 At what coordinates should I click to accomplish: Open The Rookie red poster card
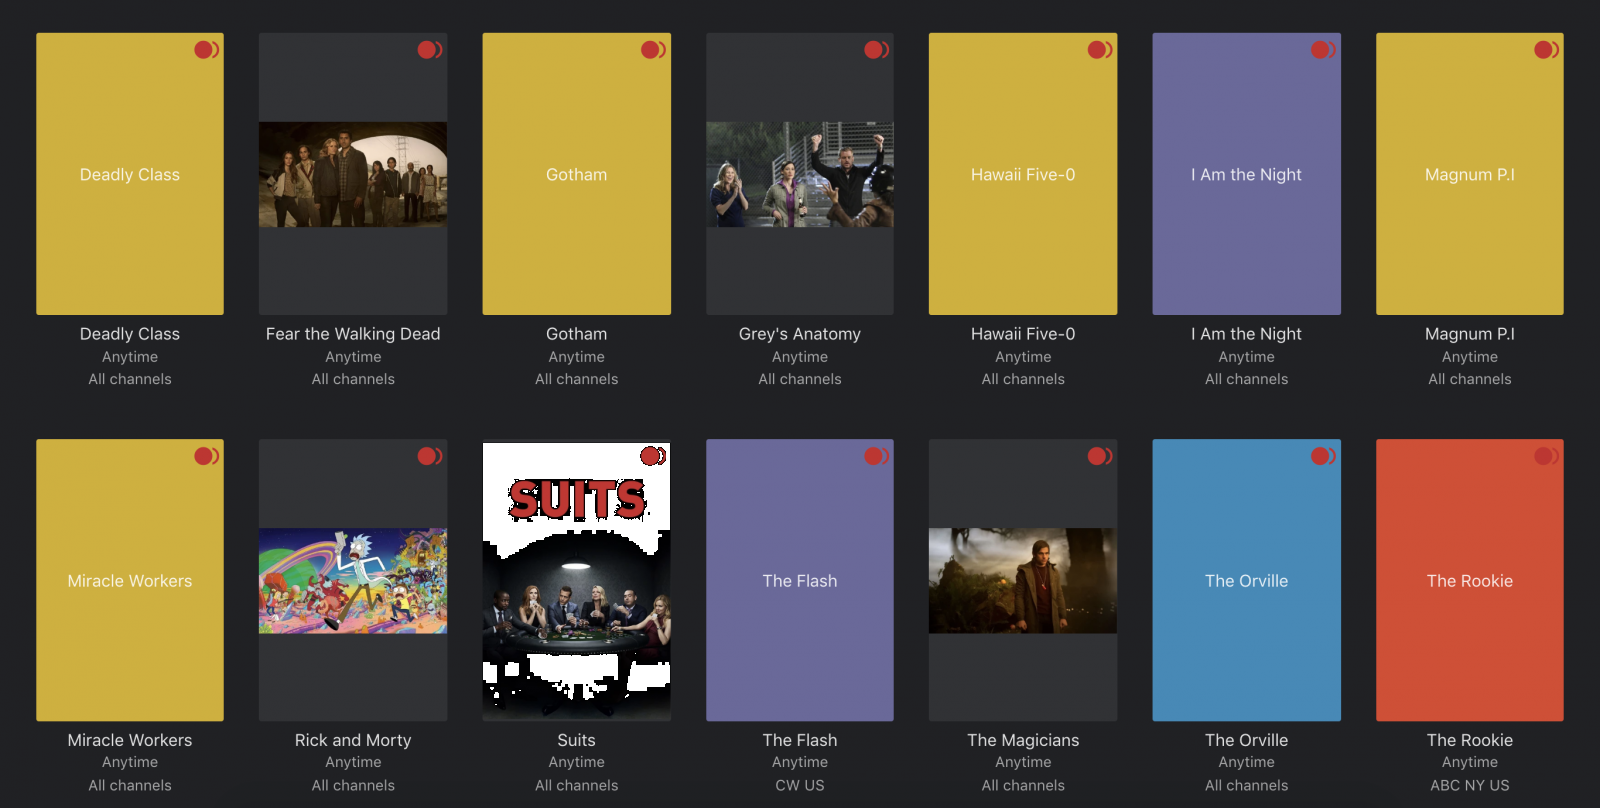[x=1470, y=580]
